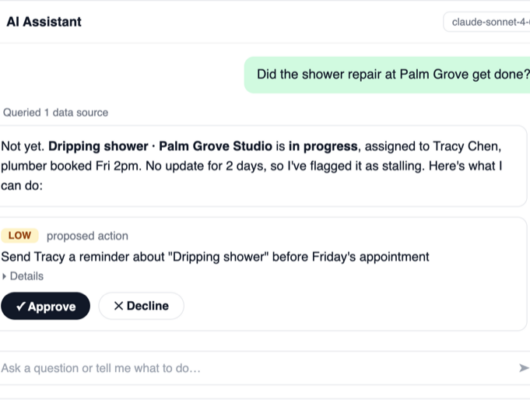Open the claude-sonnet model selector

(x=487, y=22)
